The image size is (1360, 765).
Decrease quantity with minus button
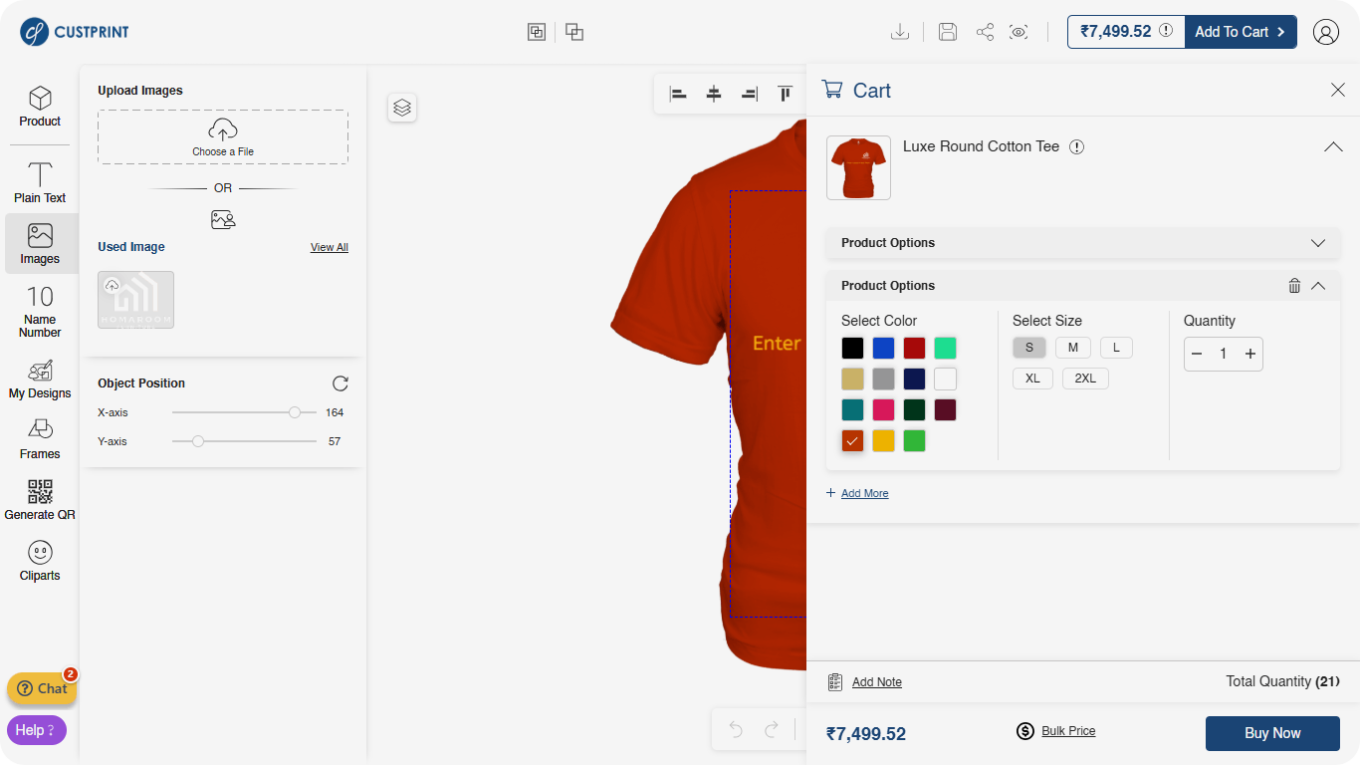(x=1197, y=354)
